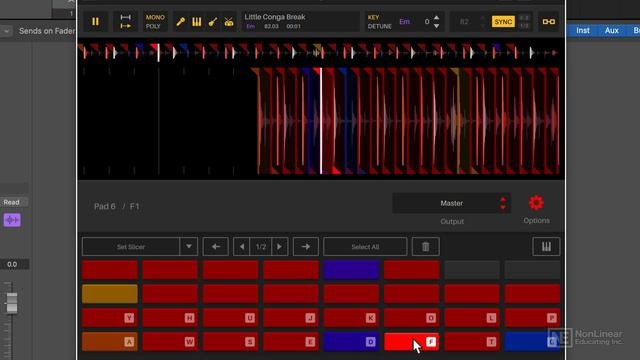
Task: Trigger the blue pad labeled D
Action: pyautogui.click(x=351, y=342)
